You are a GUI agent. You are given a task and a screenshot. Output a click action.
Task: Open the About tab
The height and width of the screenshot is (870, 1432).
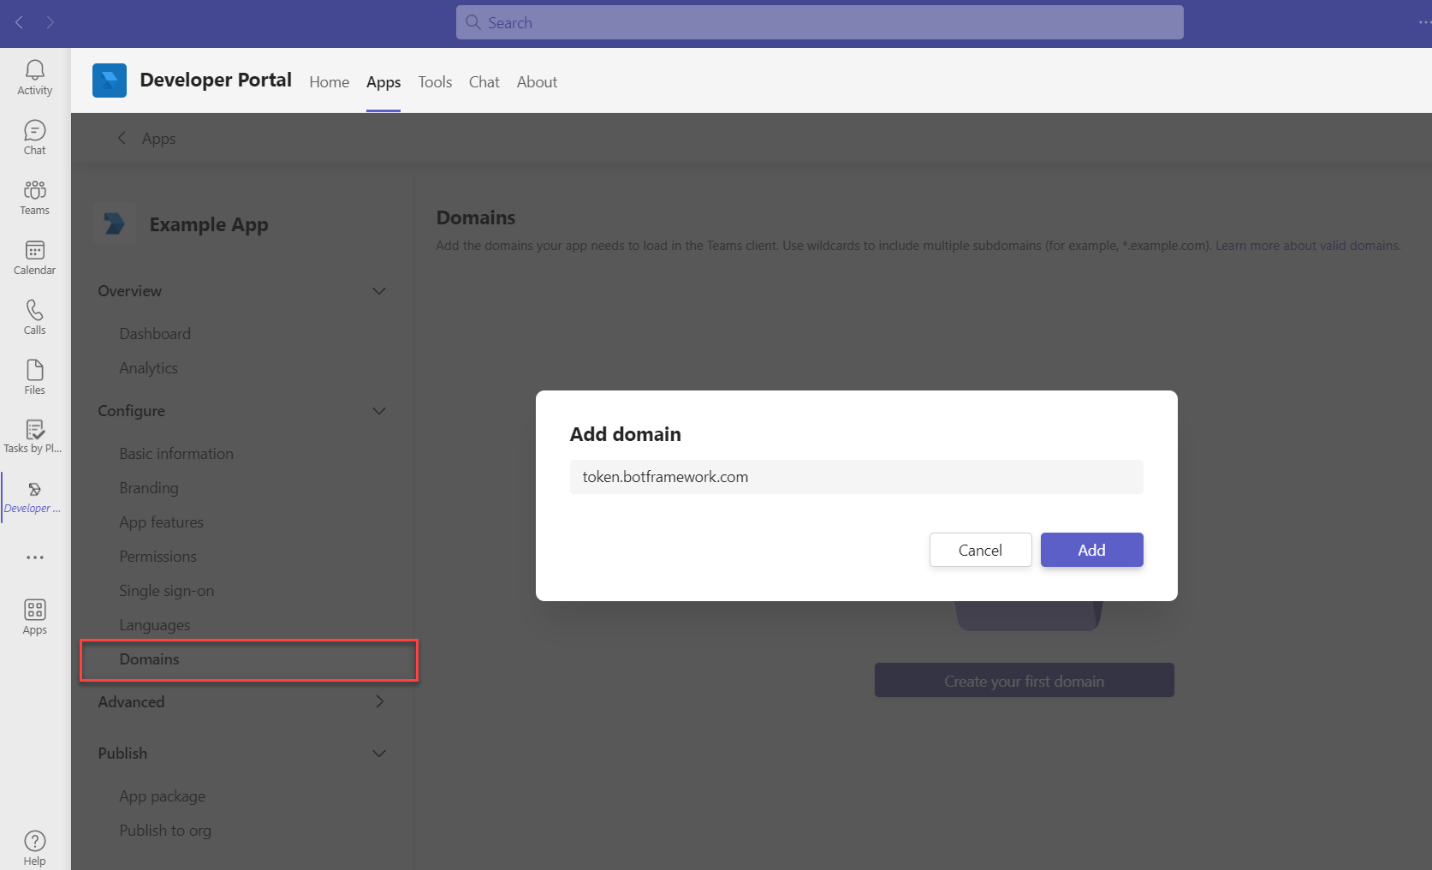pos(537,82)
